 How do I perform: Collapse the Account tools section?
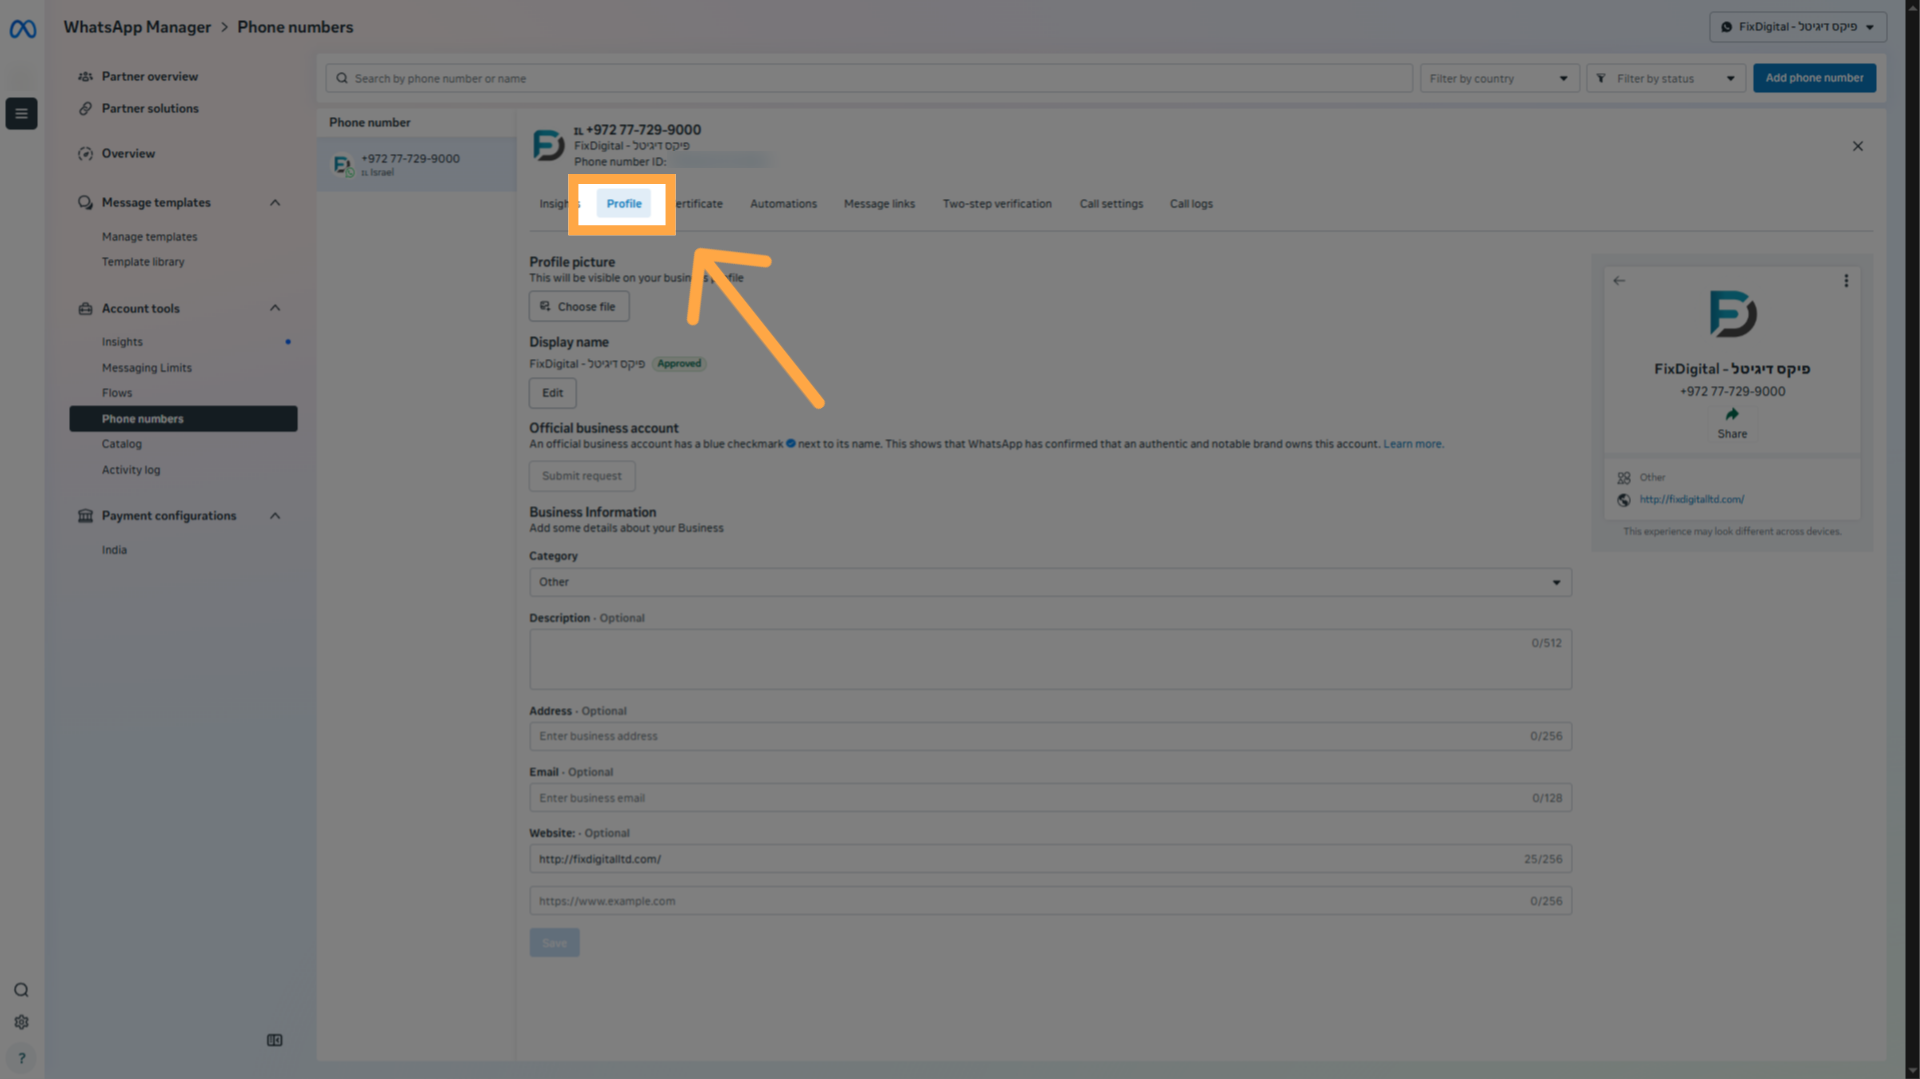[x=275, y=308]
